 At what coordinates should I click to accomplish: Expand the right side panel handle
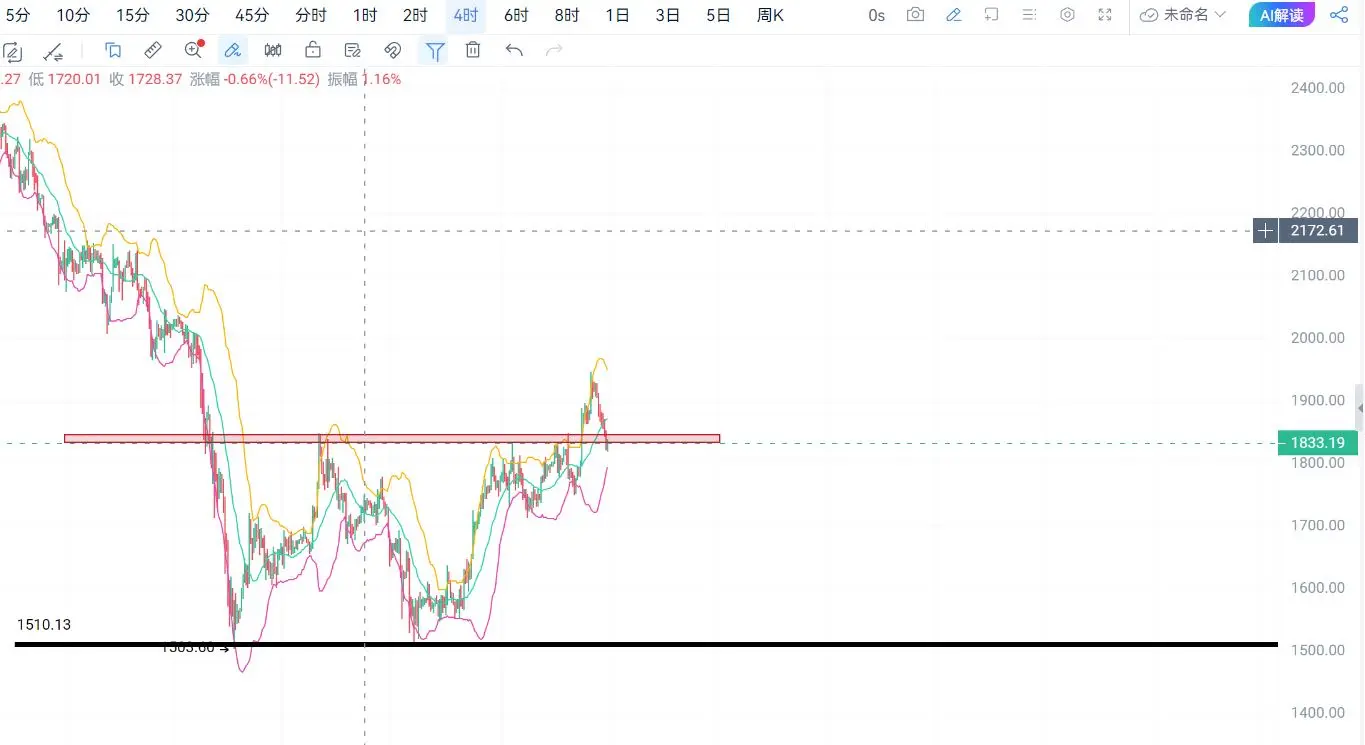pyautogui.click(x=1359, y=407)
